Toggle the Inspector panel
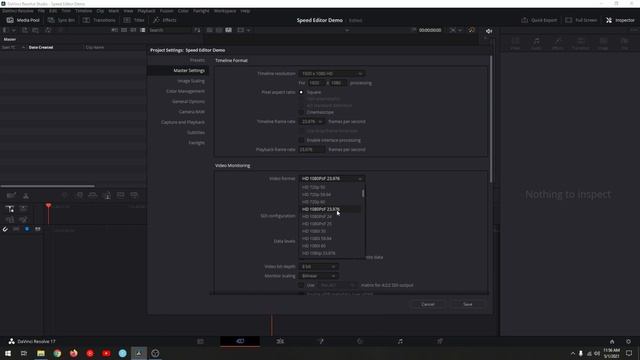Viewport: 640px width, 360px height. 620,20
